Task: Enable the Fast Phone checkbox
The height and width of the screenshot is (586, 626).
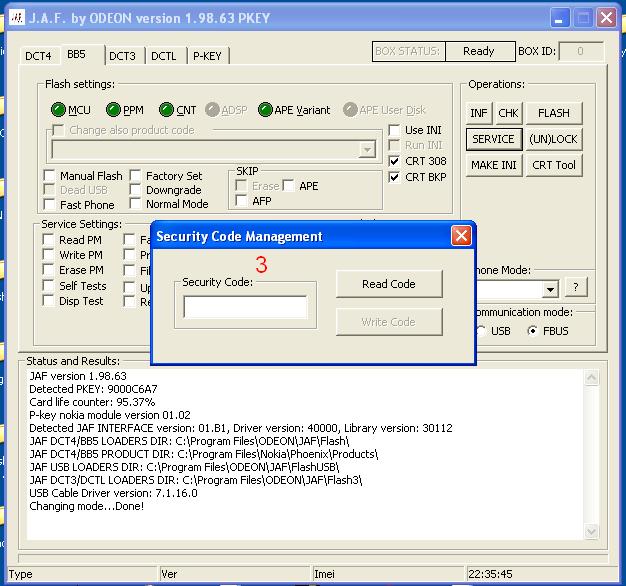Action: tap(49, 204)
